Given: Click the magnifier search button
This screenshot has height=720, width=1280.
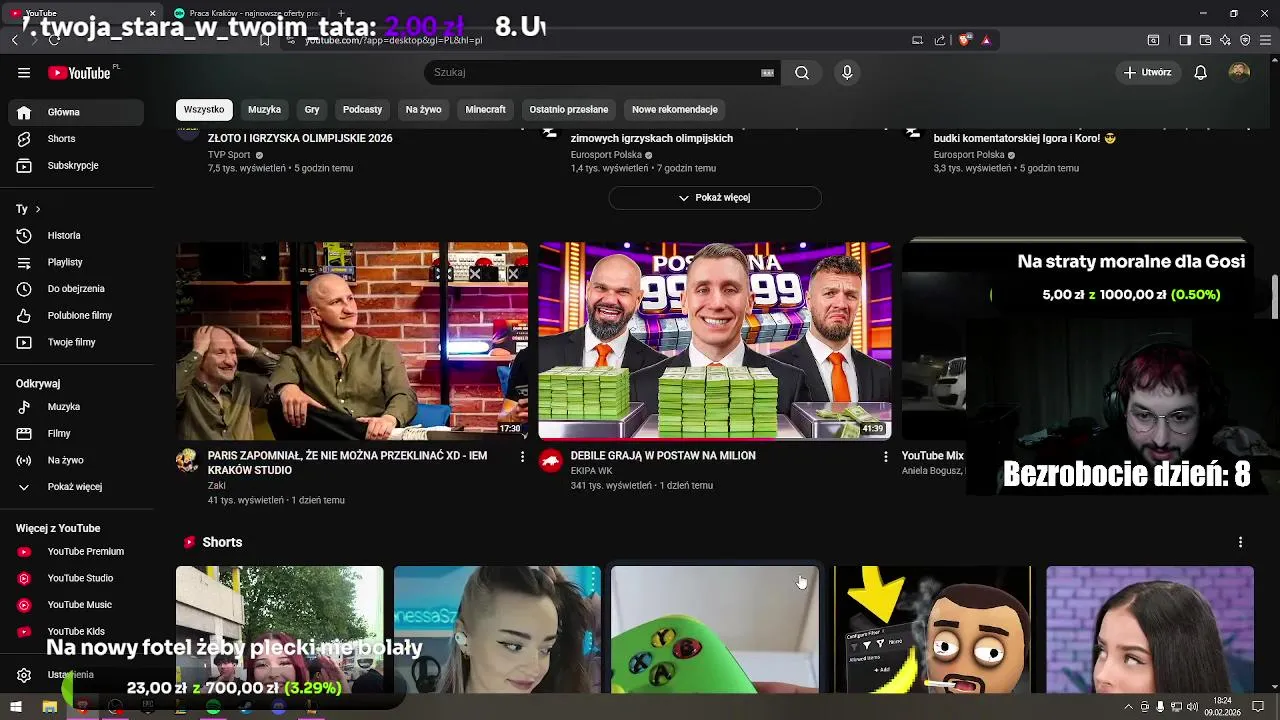Looking at the screenshot, I should pyautogui.click(x=802, y=72).
